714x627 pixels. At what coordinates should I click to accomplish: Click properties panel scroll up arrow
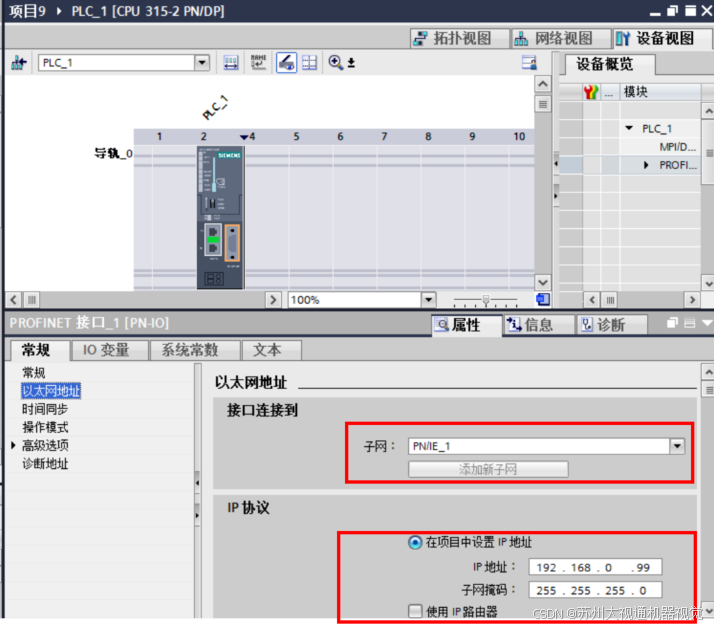(x=708, y=372)
